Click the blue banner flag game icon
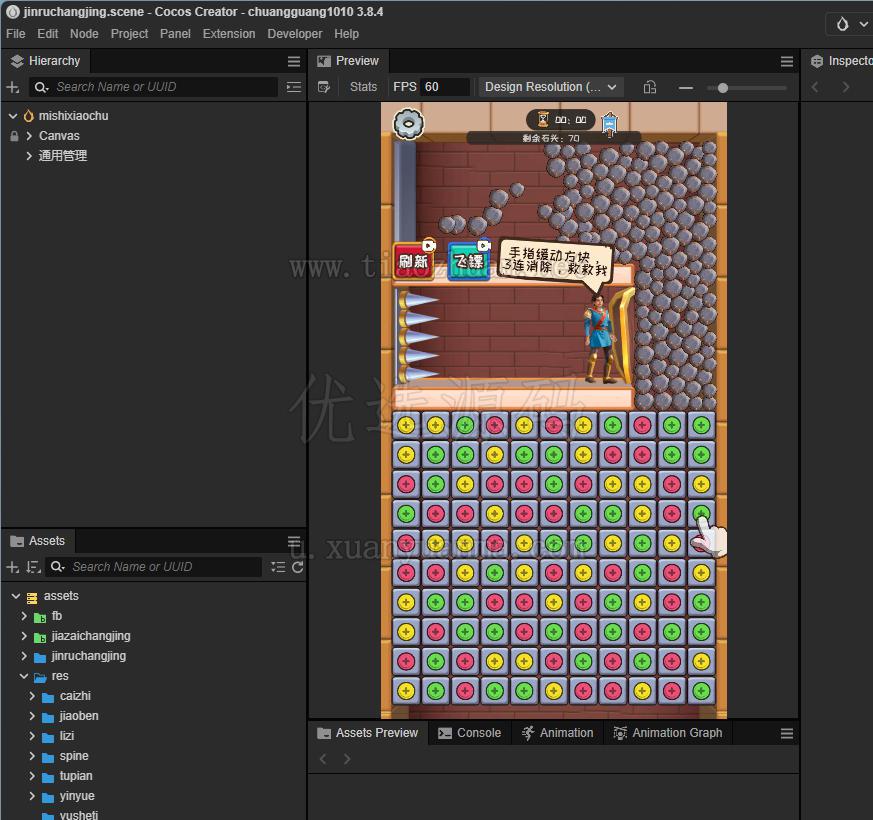This screenshot has height=820, width=873. [x=610, y=124]
